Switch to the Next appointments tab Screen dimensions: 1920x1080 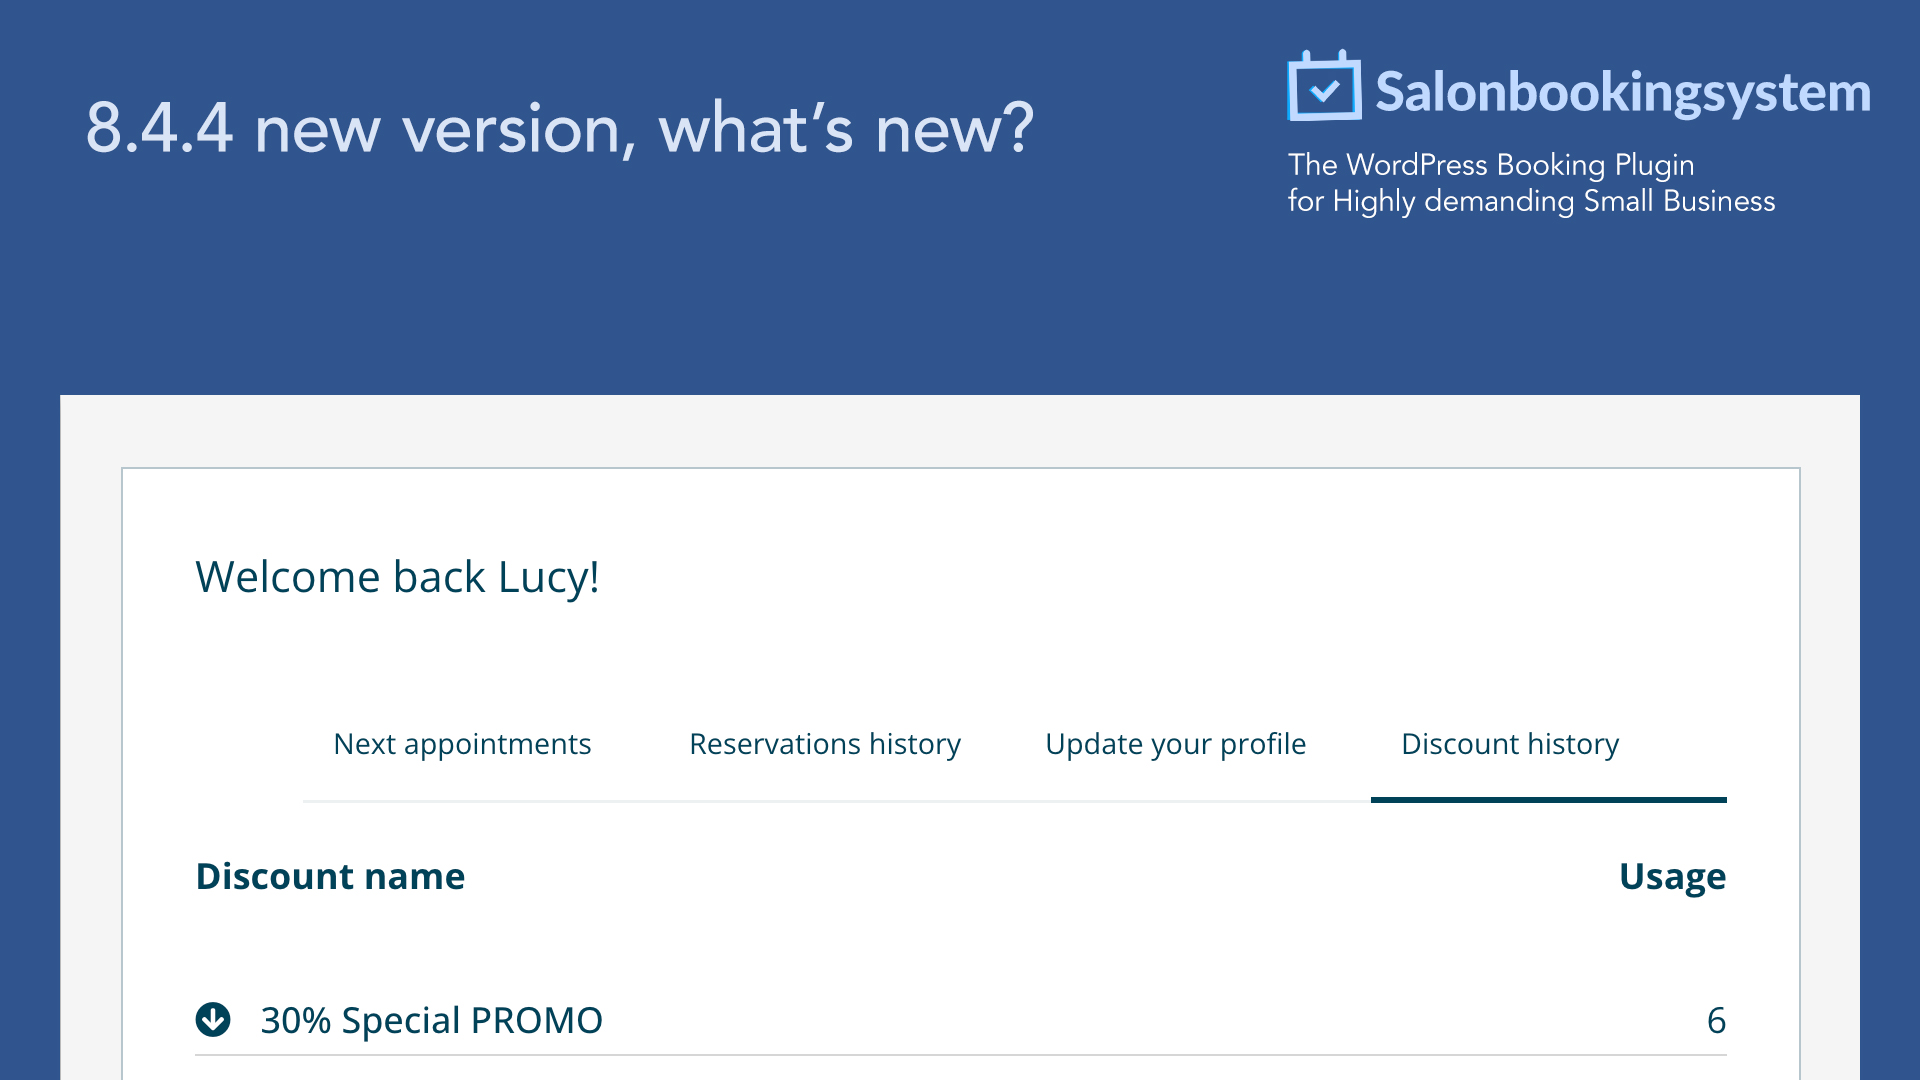[x=462, y=744]
